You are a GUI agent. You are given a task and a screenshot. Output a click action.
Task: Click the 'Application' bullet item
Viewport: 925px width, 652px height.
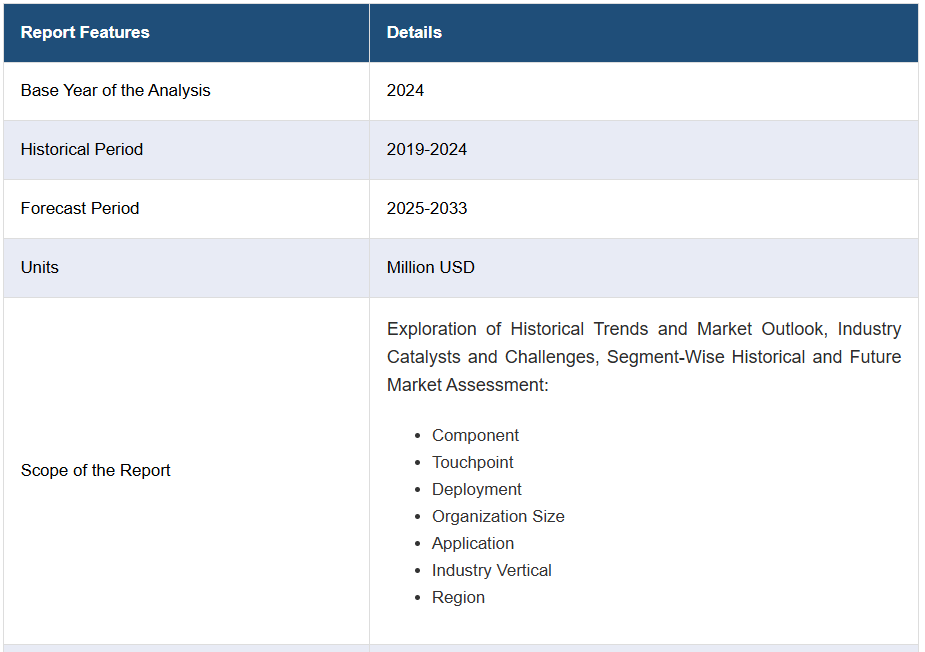coord(473,543)
